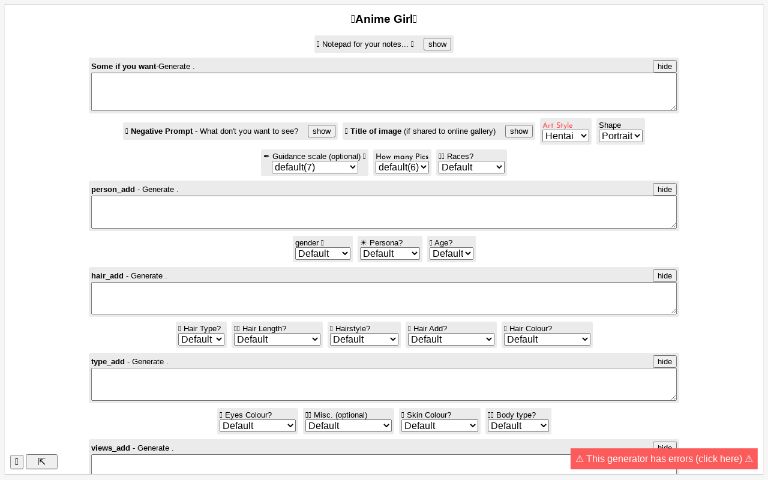
Task: Open the Shape dropdown set to Portrait
Action: (620, 136)
